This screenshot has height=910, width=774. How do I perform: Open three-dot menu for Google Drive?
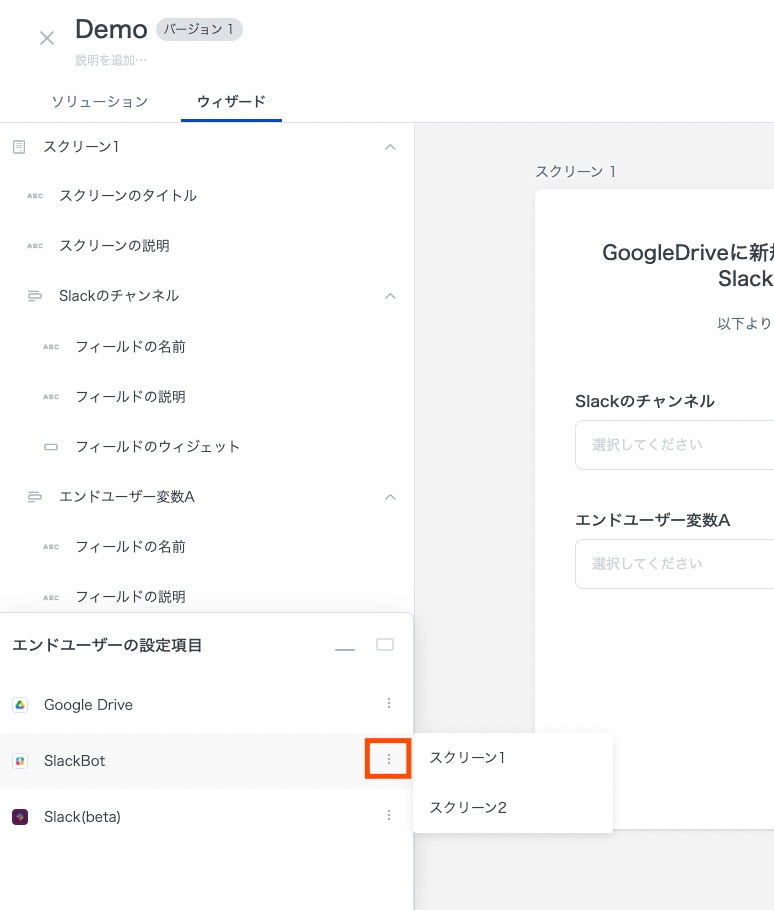coord(389,704)
